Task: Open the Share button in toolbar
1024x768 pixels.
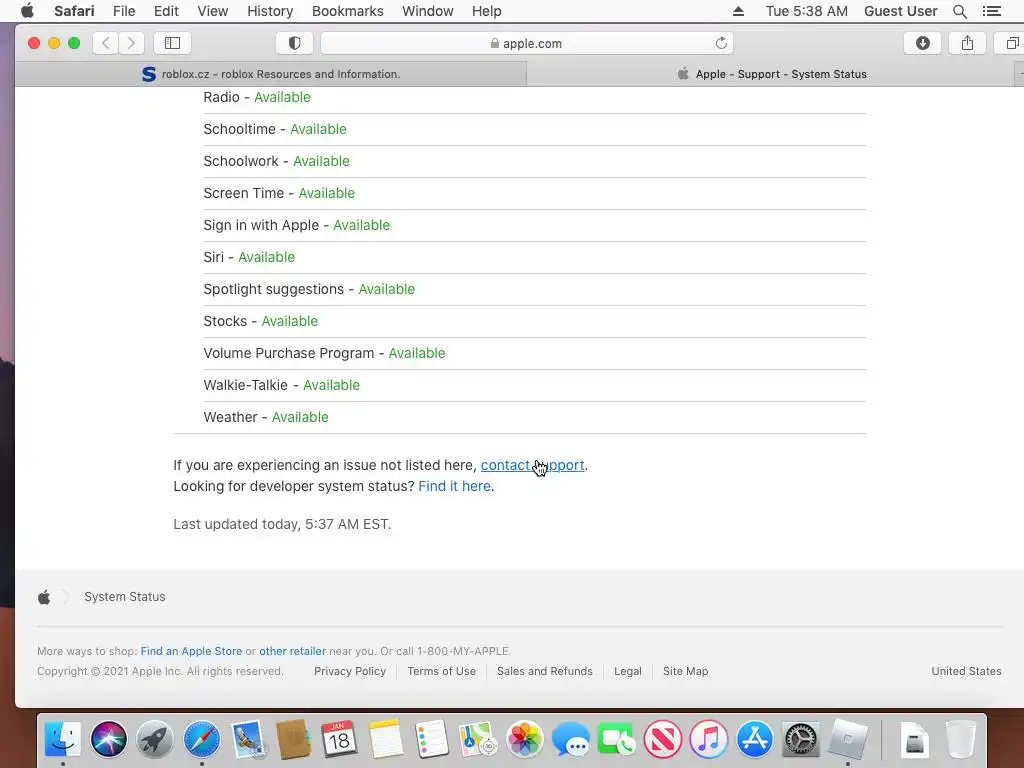Action: [967, 43]
